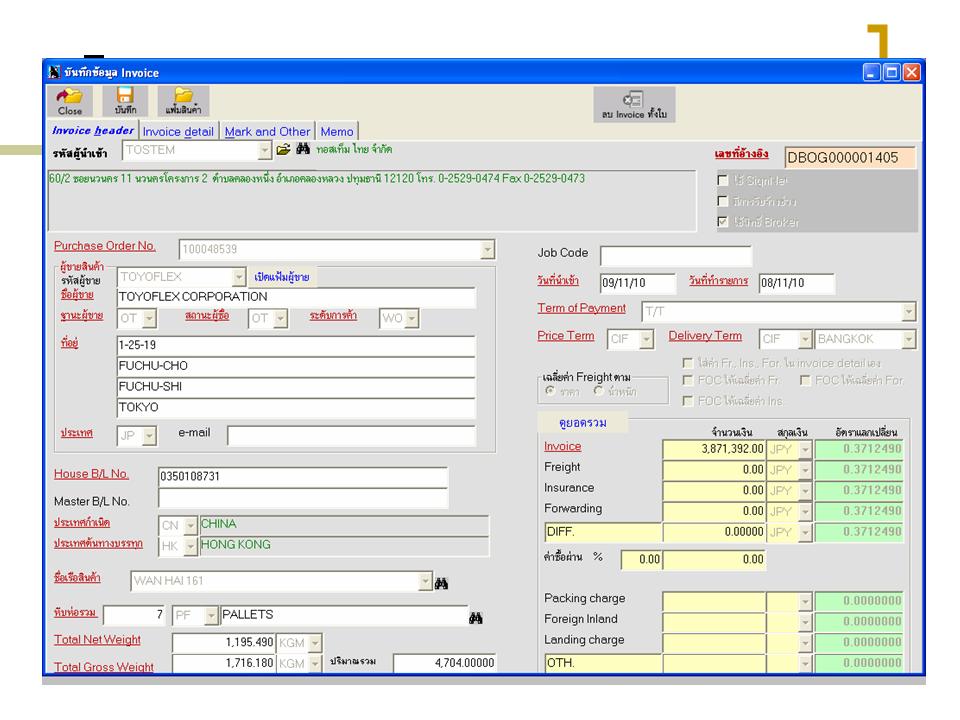This screenshot has width=960, height=720.
Task: Click the House B/L No. link label
Action: click(91, 474)
